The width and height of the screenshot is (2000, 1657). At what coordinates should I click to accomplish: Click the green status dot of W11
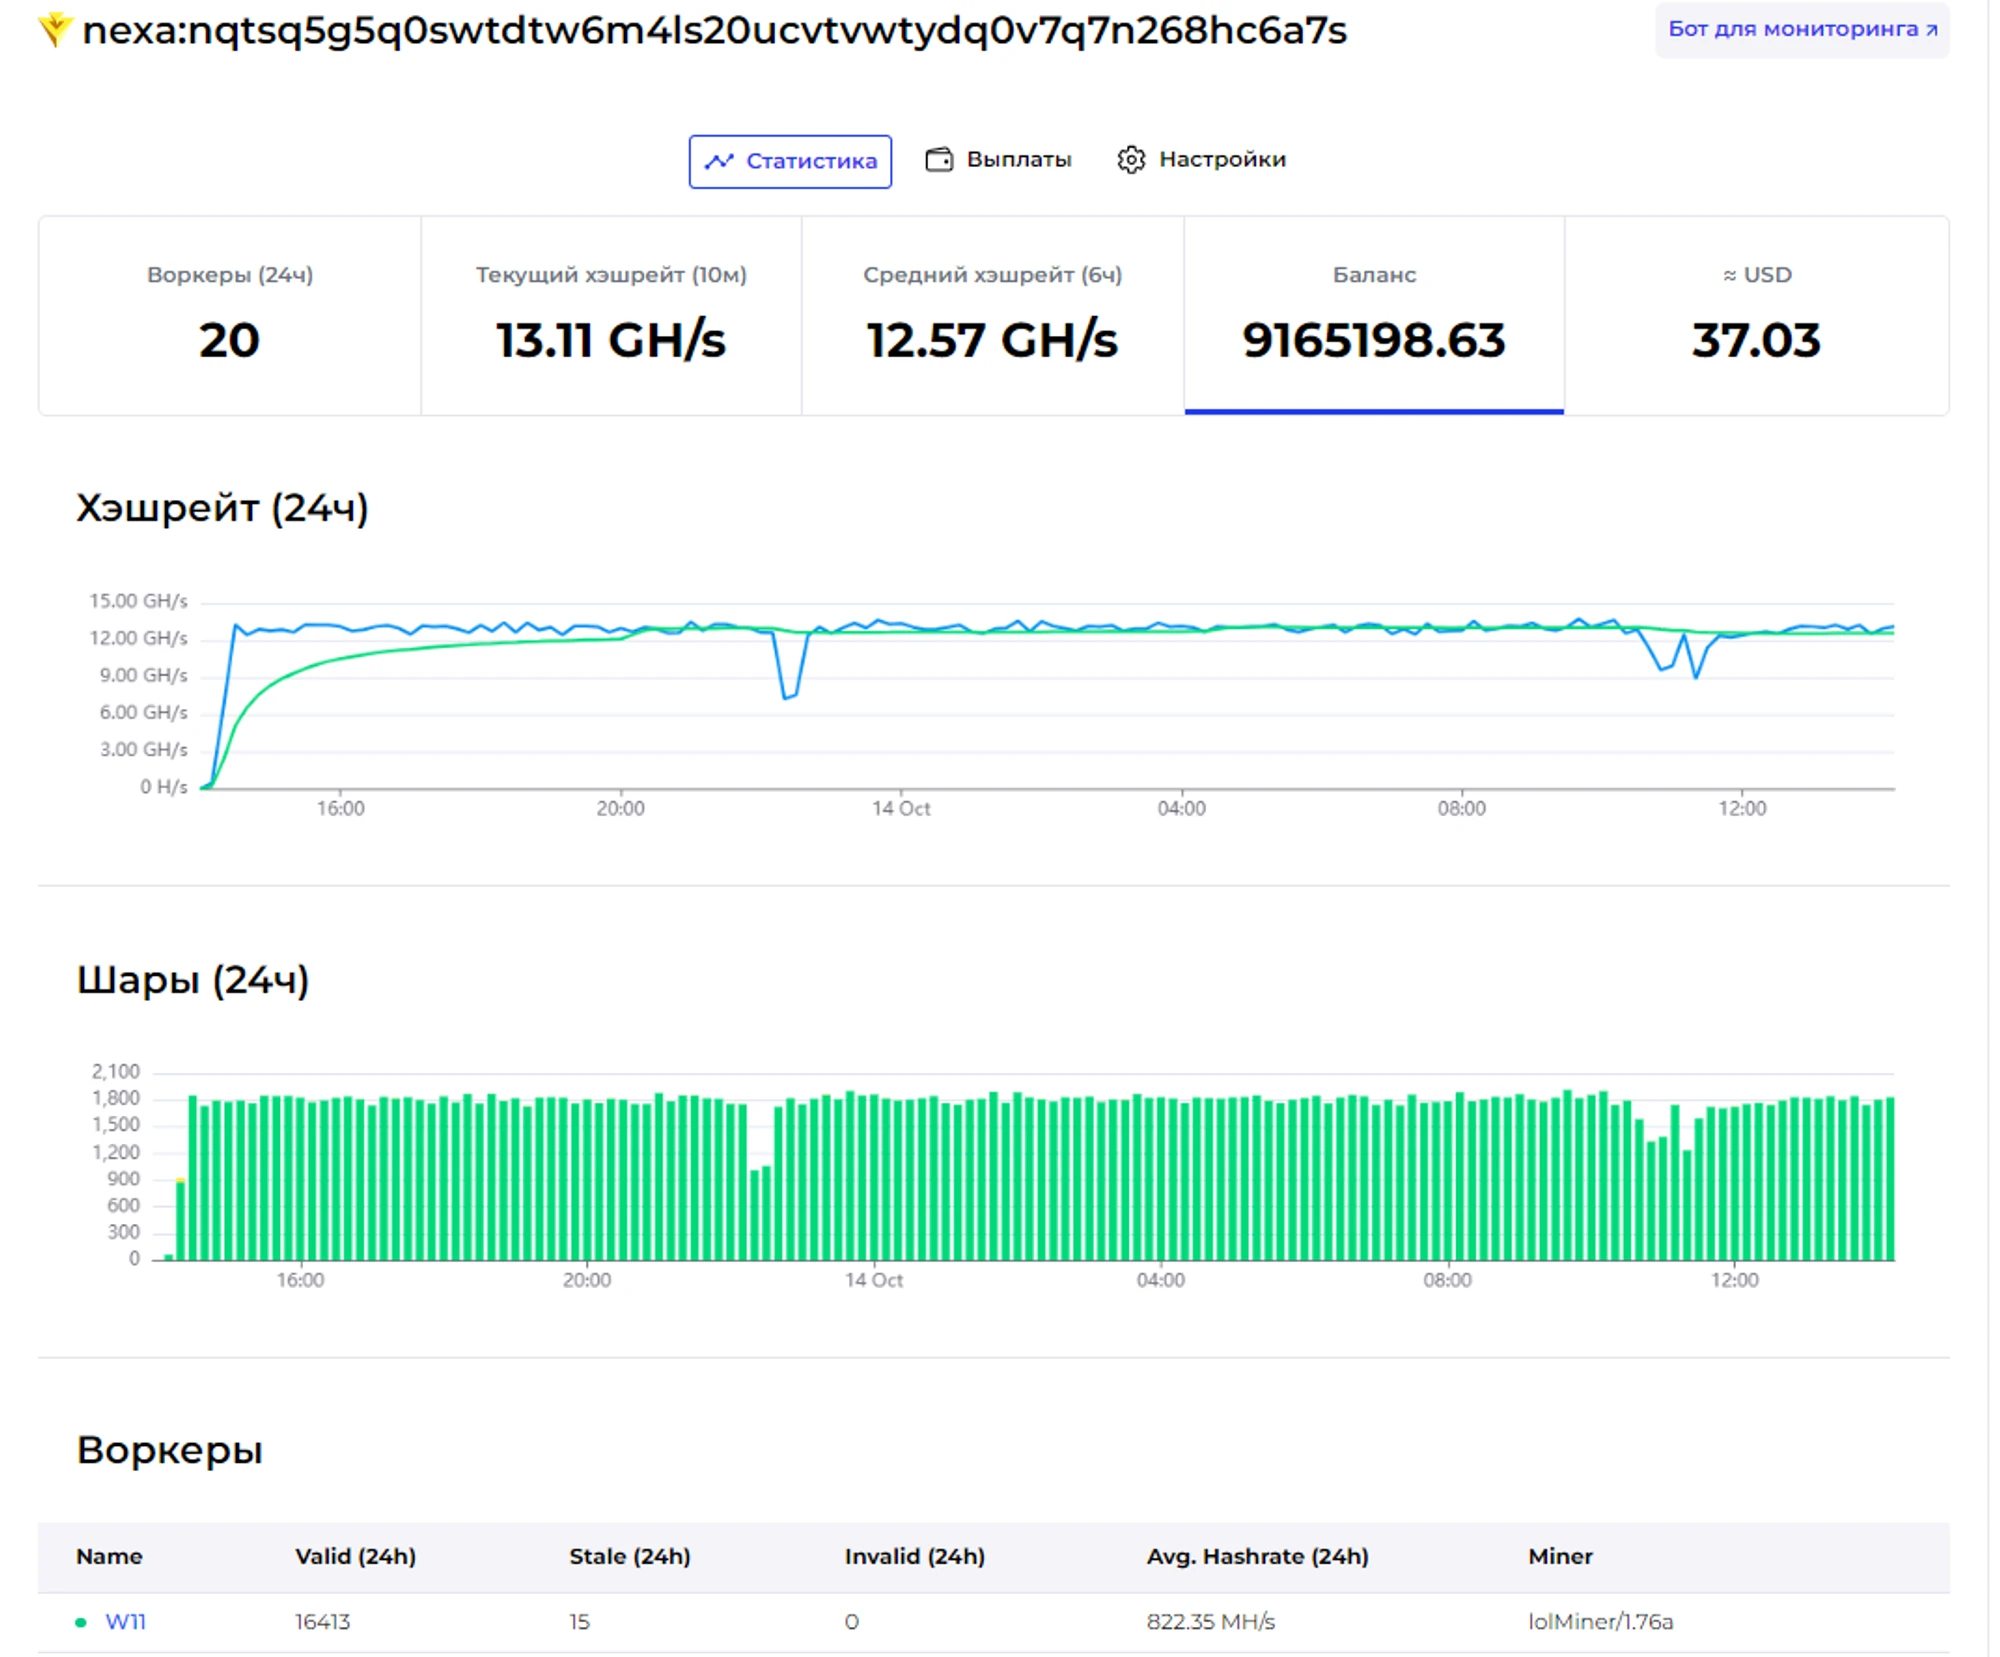[x=81, y=1621]
